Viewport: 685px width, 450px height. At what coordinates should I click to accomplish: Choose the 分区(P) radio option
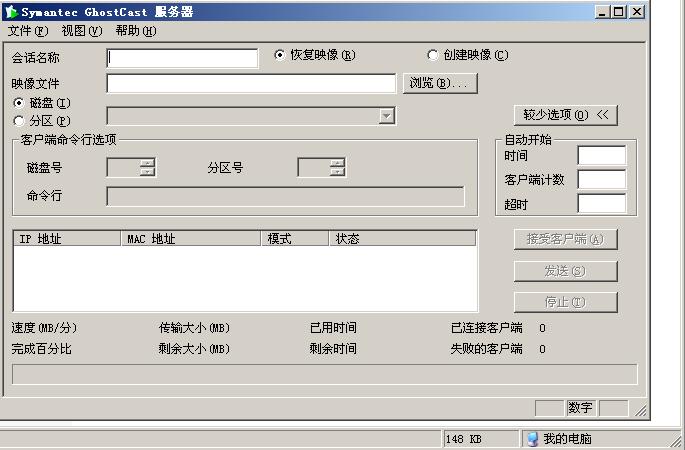[19, 121]
